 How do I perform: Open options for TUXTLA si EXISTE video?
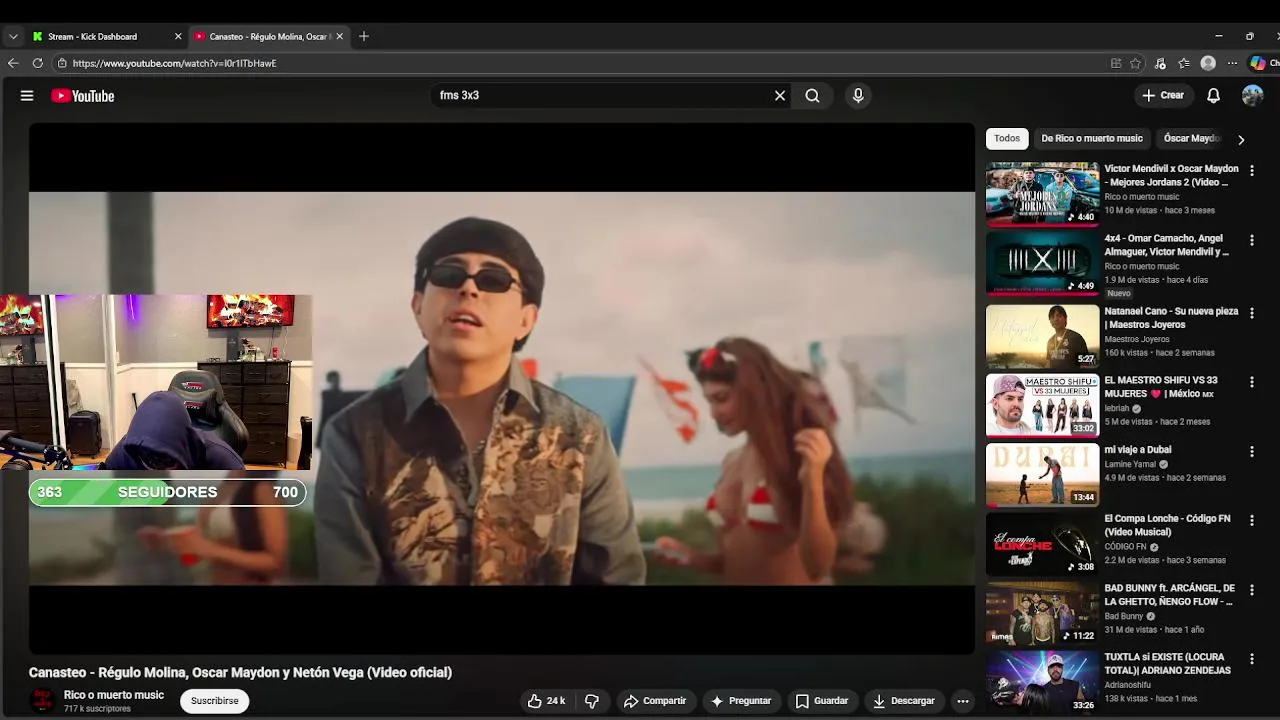(x=1251, y=659)
